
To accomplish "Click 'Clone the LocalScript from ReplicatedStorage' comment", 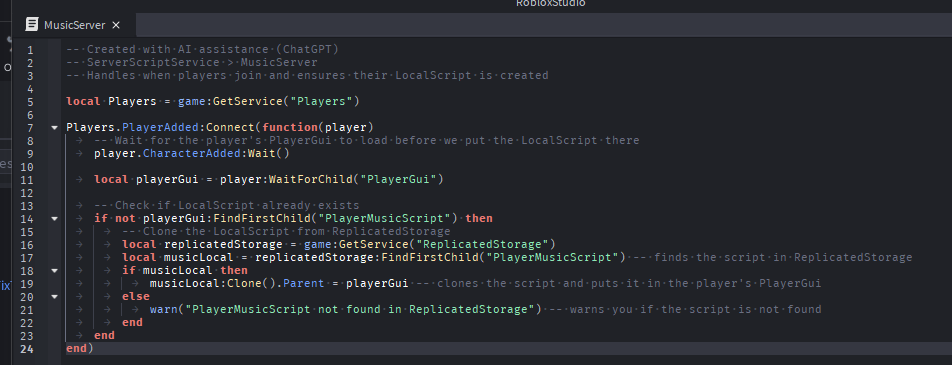I will [287, 231].
